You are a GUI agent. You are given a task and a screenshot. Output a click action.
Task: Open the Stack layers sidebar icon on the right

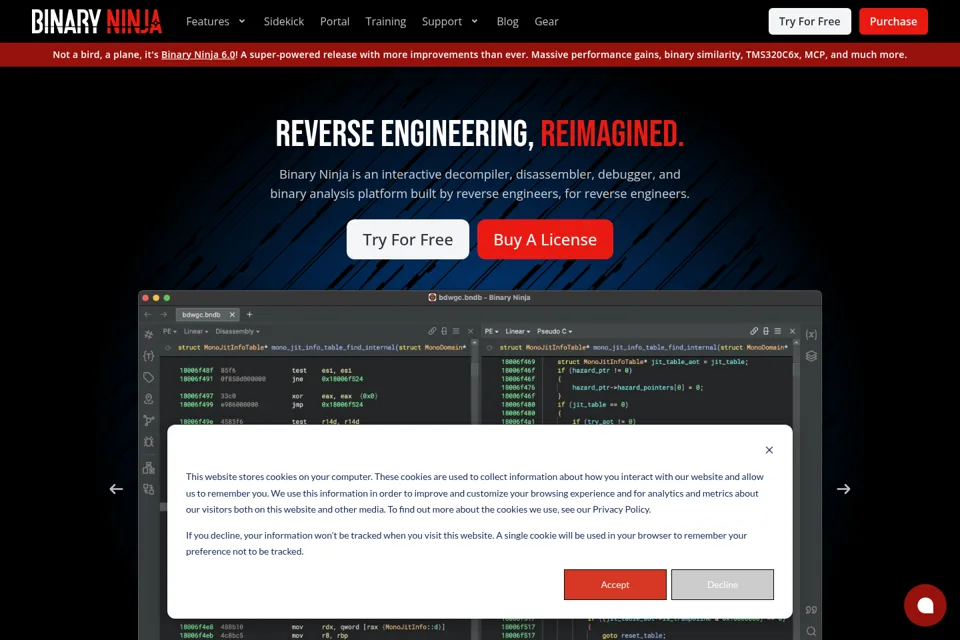pos(811,356)
